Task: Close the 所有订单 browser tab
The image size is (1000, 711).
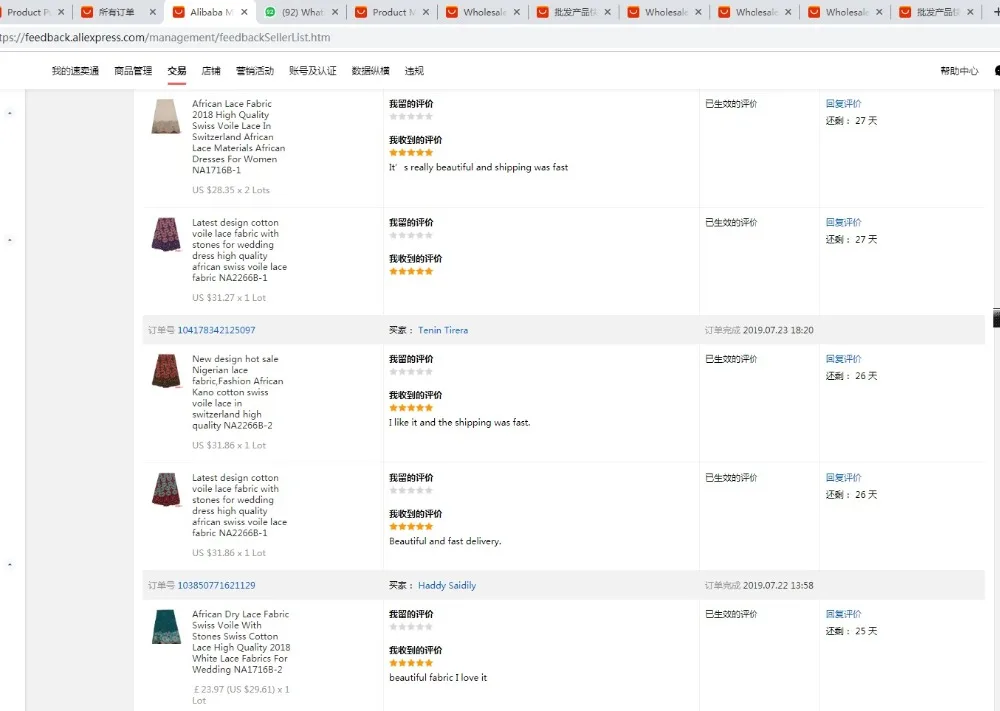Action: point(152,12)
